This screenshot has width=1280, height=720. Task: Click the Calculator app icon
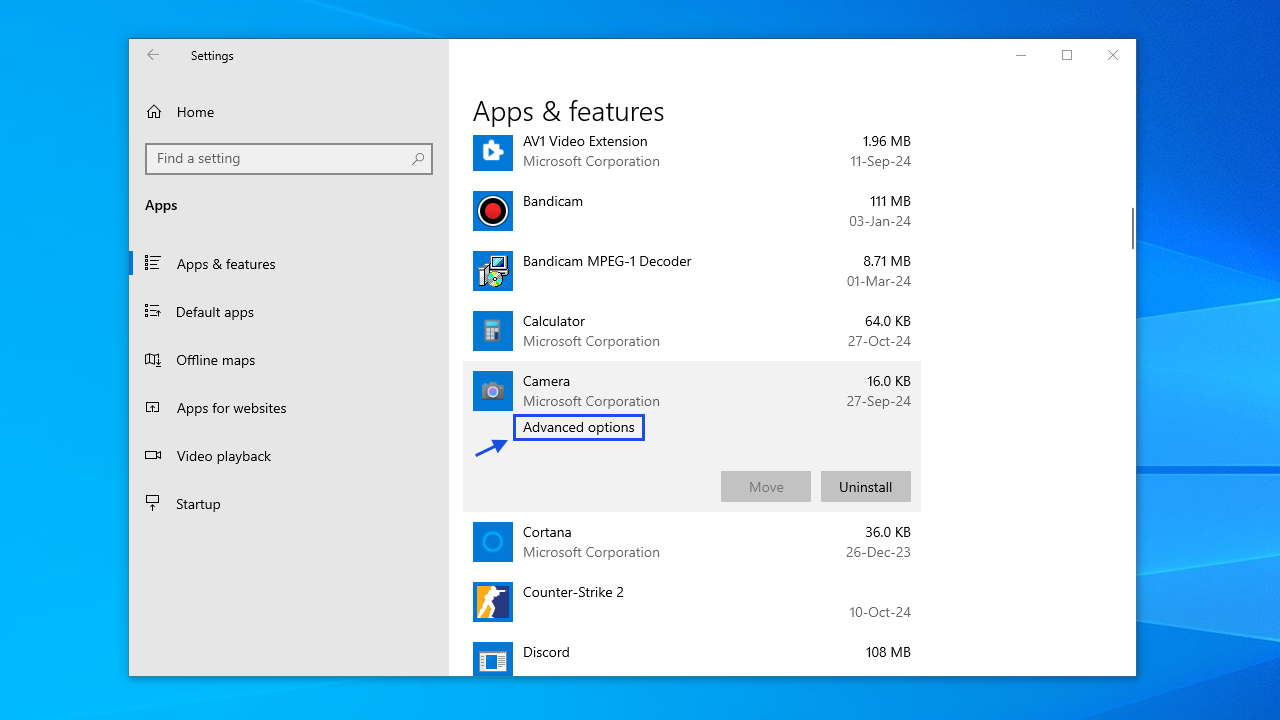coord(492,331)
